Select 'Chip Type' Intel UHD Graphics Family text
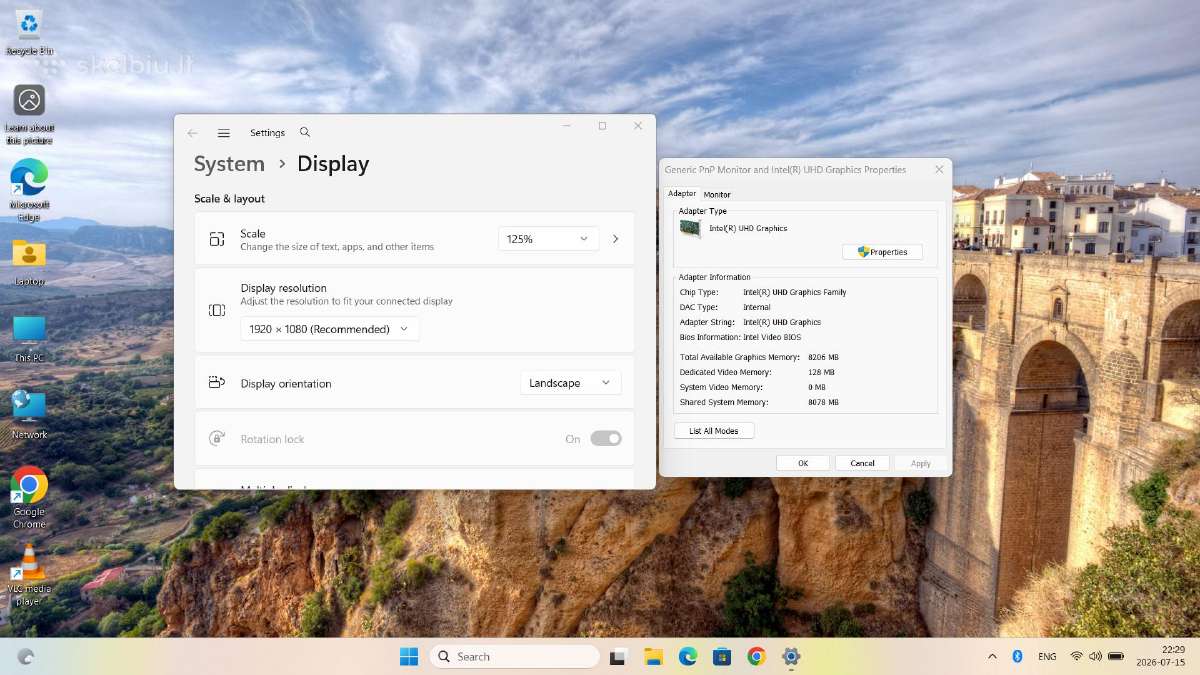This screenshot has height=675, width=1200. coord(795,292)
